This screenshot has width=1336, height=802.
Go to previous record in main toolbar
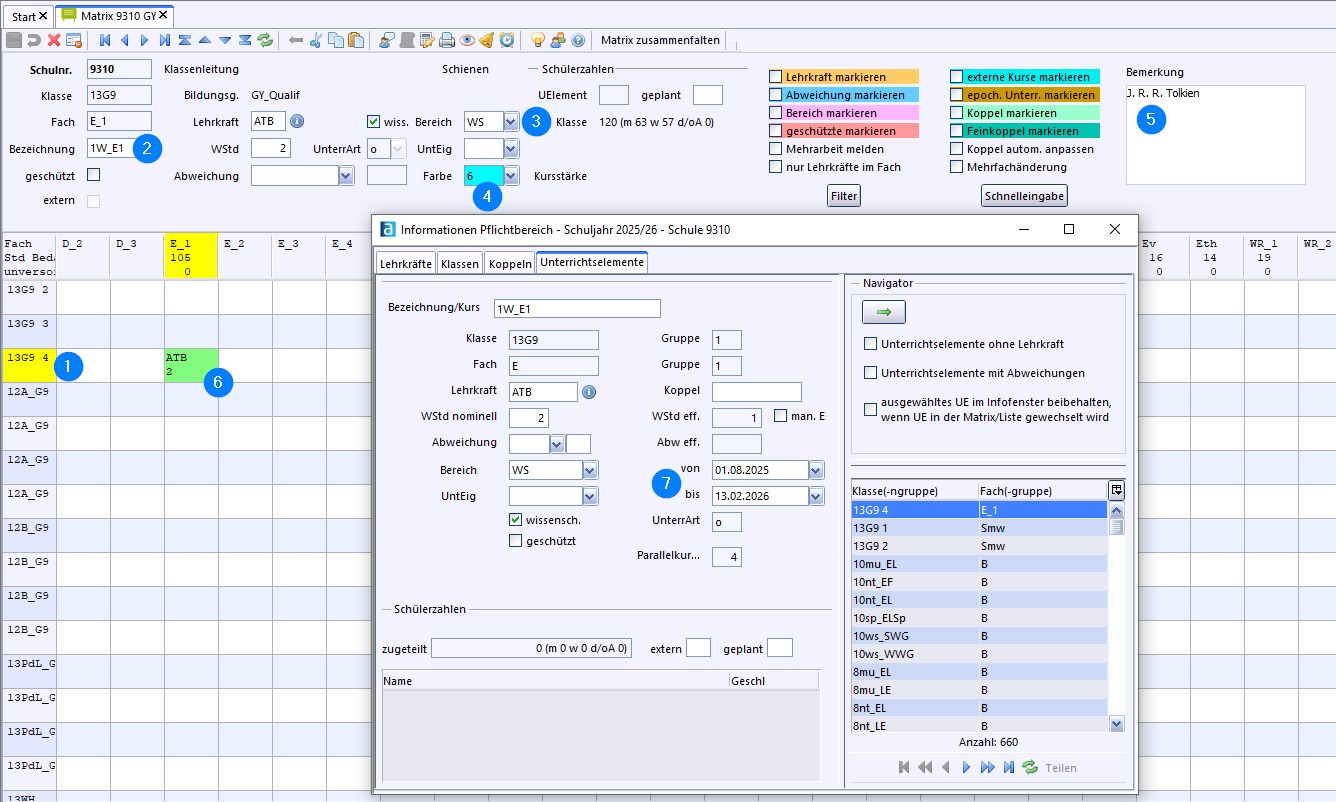tap(125, 40)
